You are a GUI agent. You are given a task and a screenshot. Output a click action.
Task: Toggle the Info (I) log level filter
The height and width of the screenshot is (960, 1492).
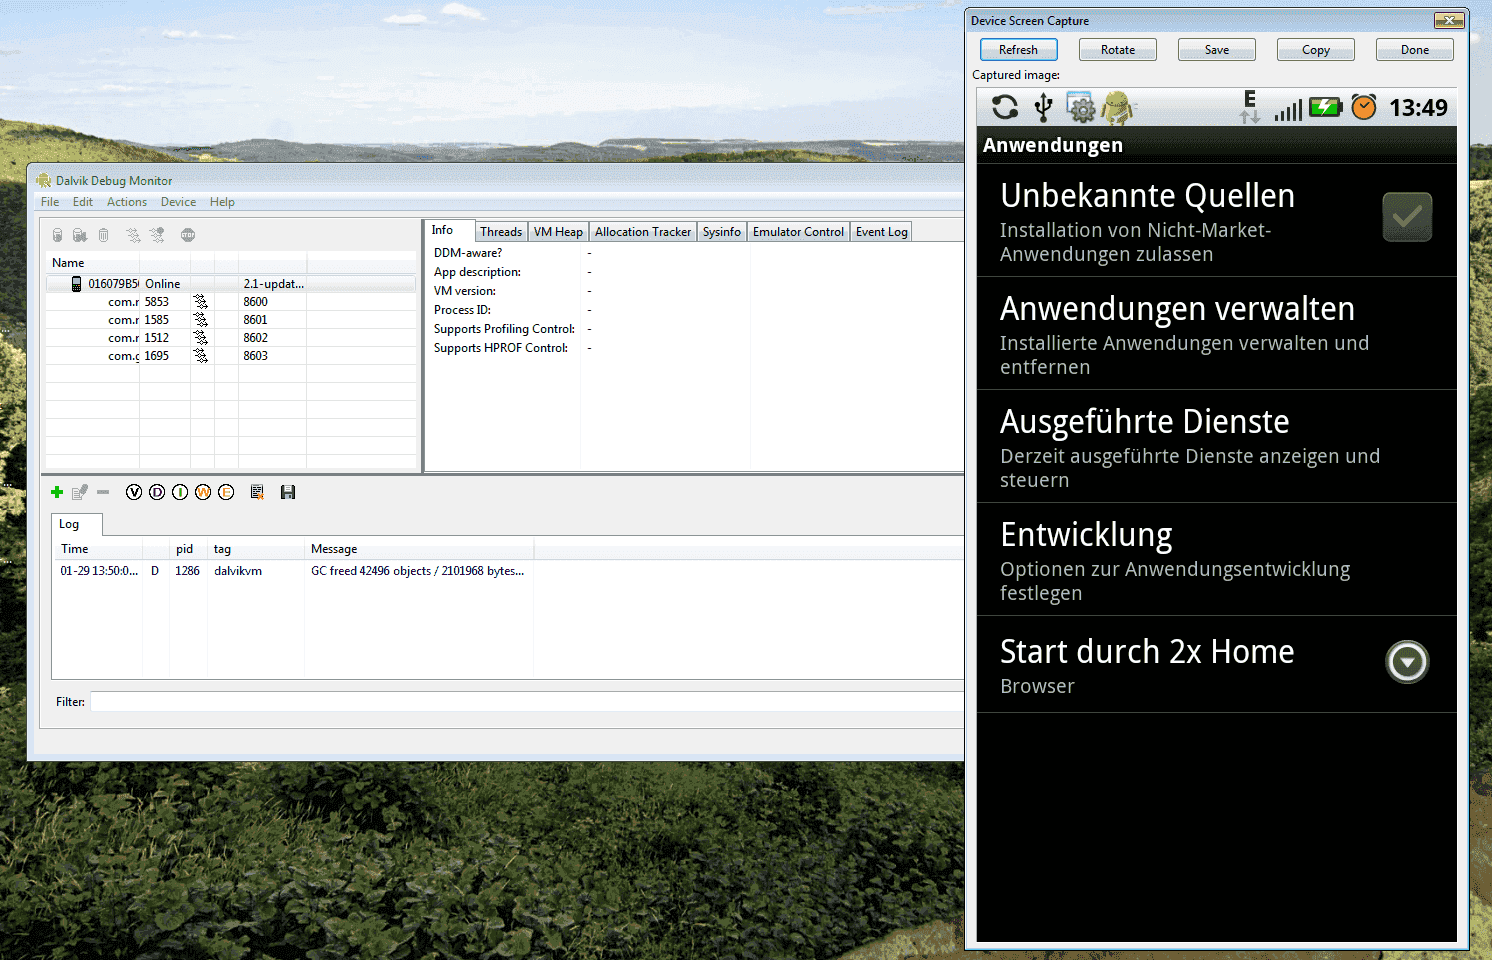pyautogui.click(x=180, y=492)
